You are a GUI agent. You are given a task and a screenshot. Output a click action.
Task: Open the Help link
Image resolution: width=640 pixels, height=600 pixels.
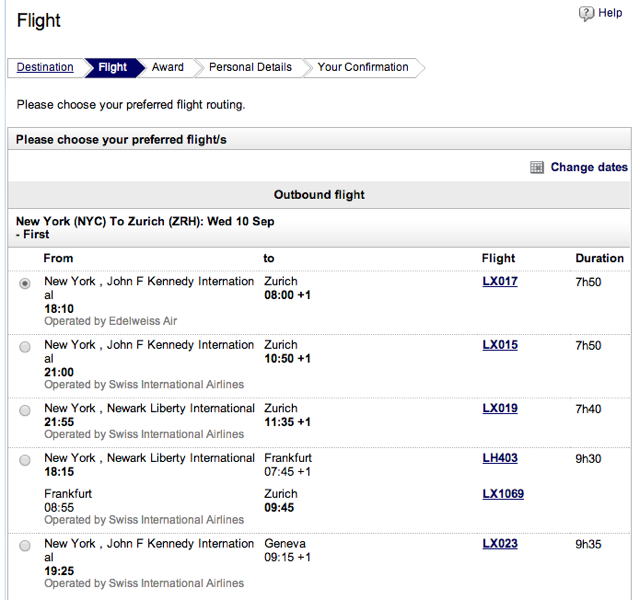pyautogui.click(x=610, y=13)
